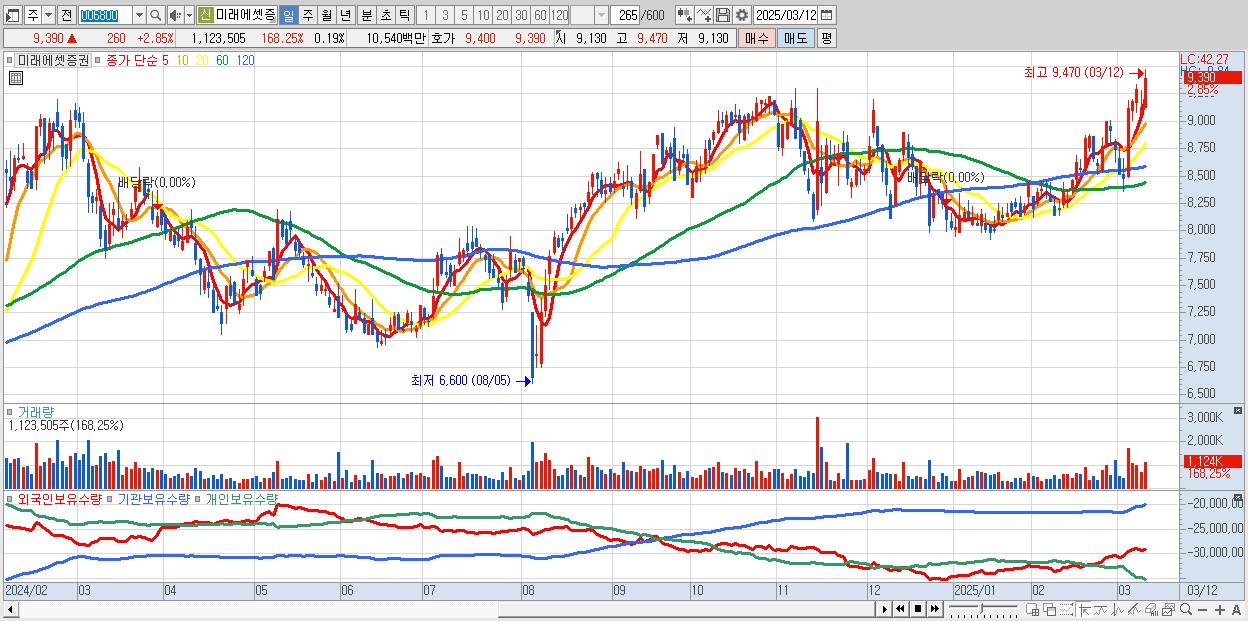Click the 60 moving average legend
This screenshot has width=1248, height=621.
(222, 61)
